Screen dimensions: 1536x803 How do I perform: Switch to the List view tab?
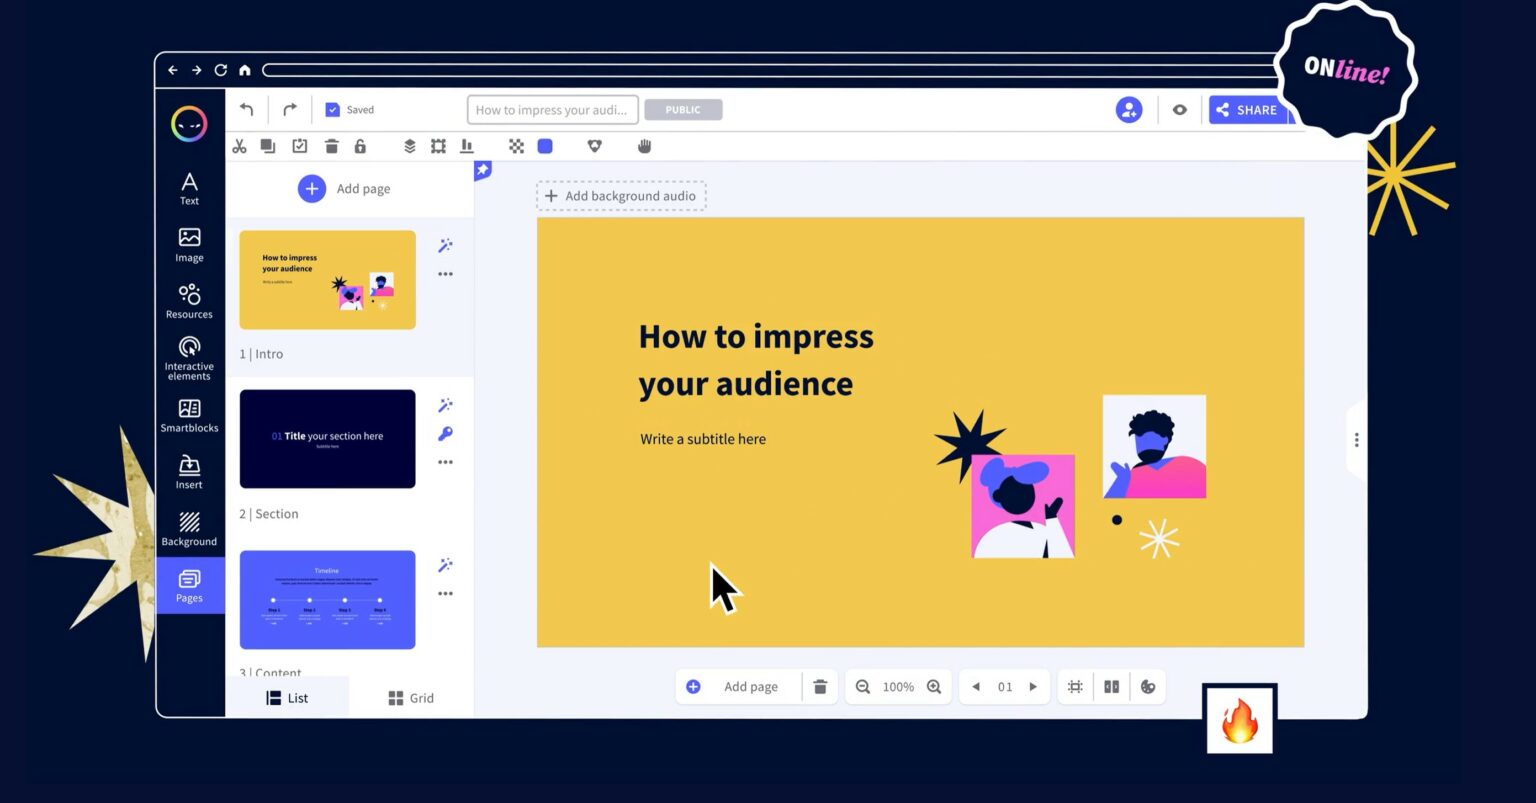tap(290, 697)
